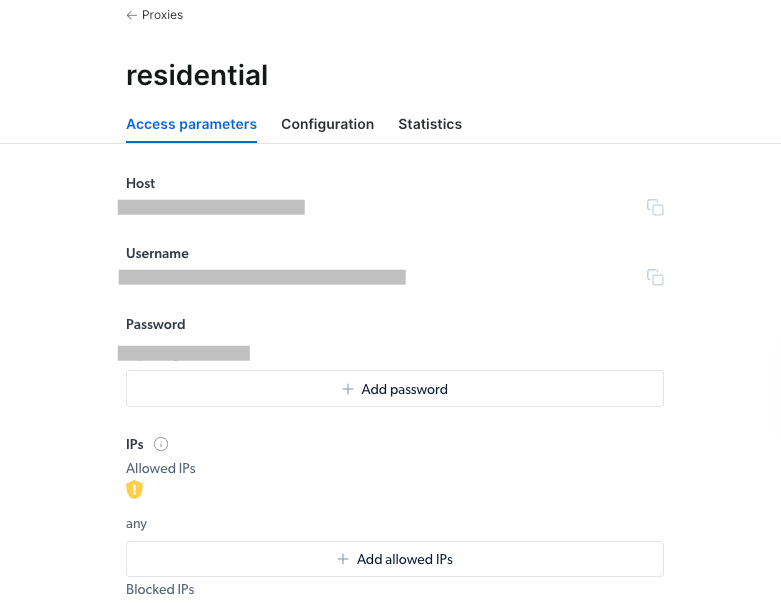
Task: Click the yellow warning shield icon
Action: pos(134,489)
